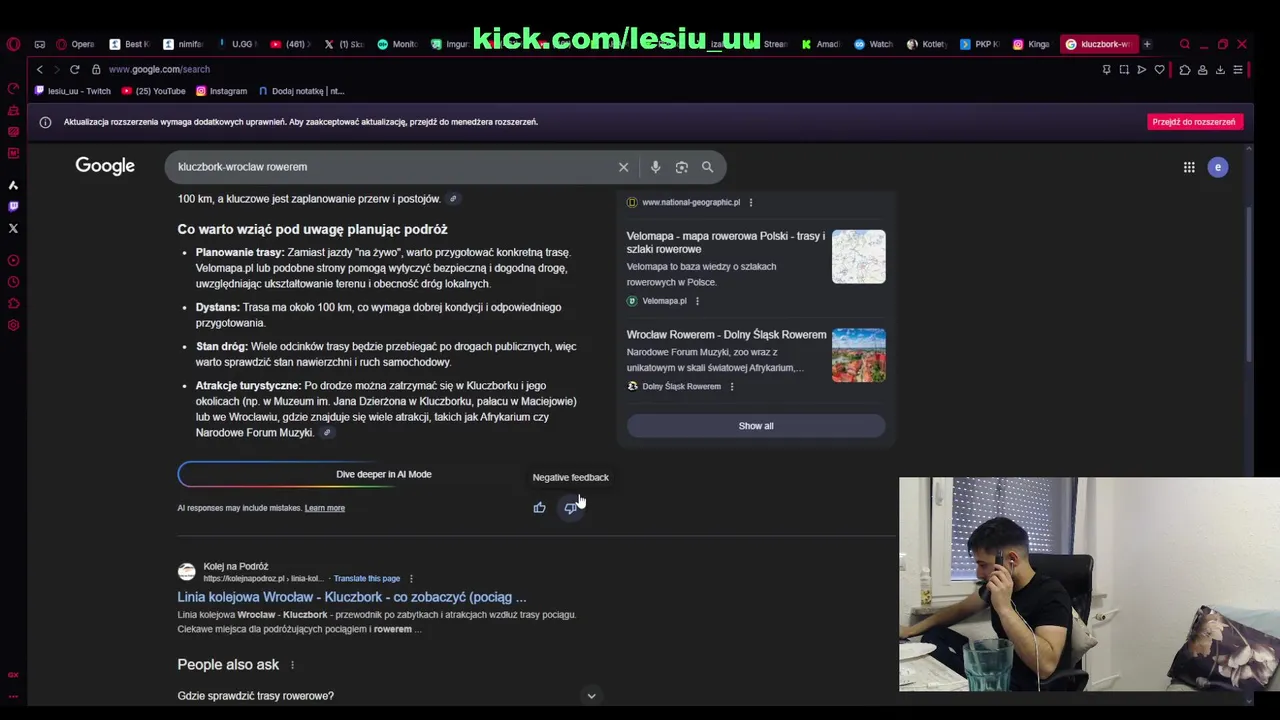Open source link chip after 'przerw i postojów'
Viewport: 1280px width, 720px height.
pyautogui.click(x=453, y=199)
